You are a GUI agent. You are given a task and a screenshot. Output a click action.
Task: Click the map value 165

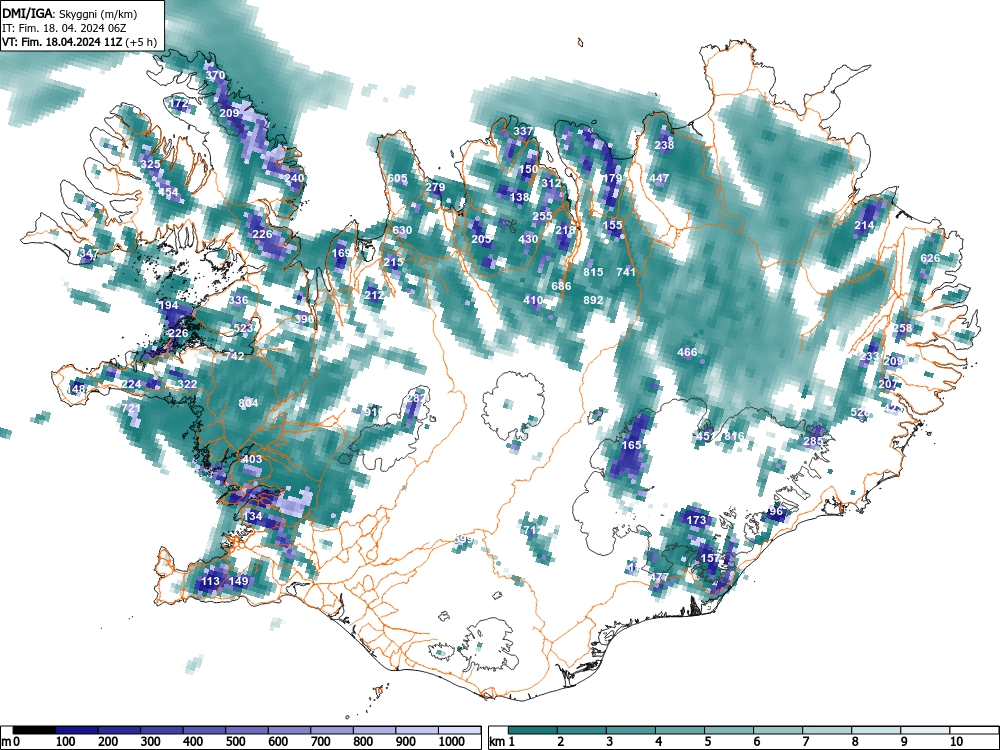(x=631, y=445)
